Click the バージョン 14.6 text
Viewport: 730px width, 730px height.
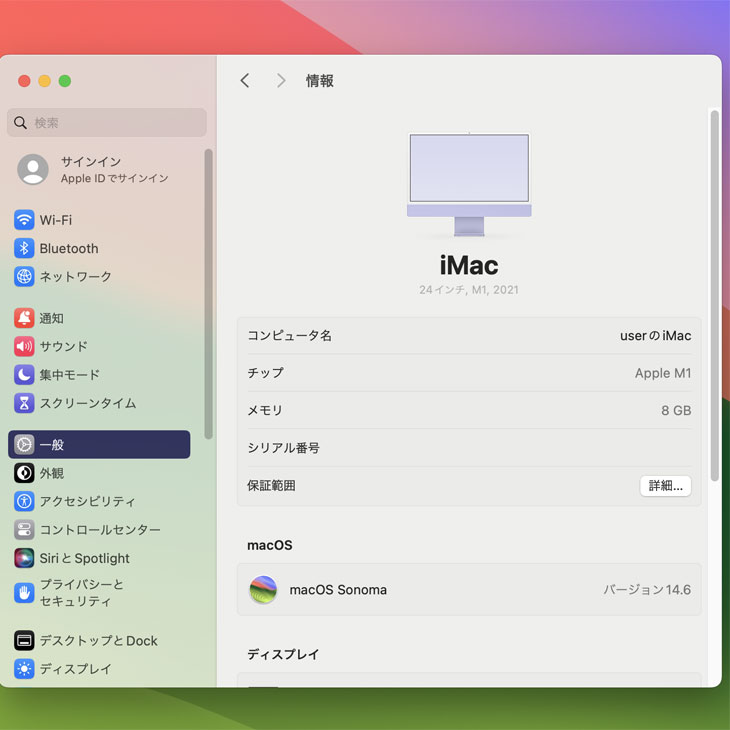coord(647,589)
